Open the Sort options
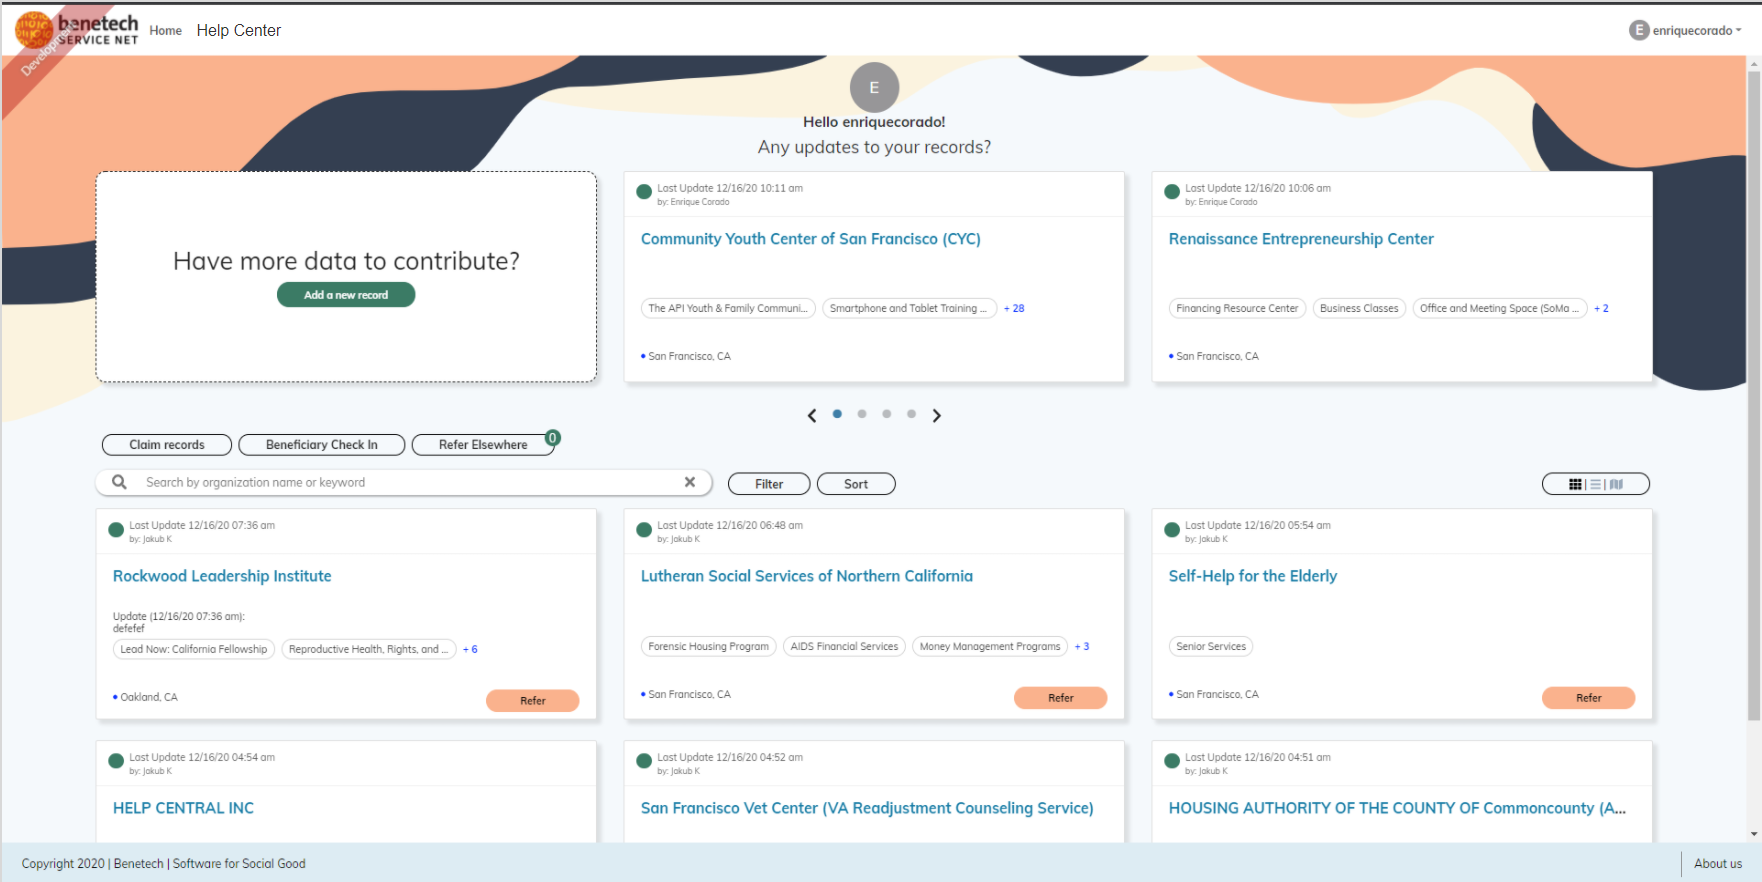Screen dimensions: 1762x882 point(856,484)
